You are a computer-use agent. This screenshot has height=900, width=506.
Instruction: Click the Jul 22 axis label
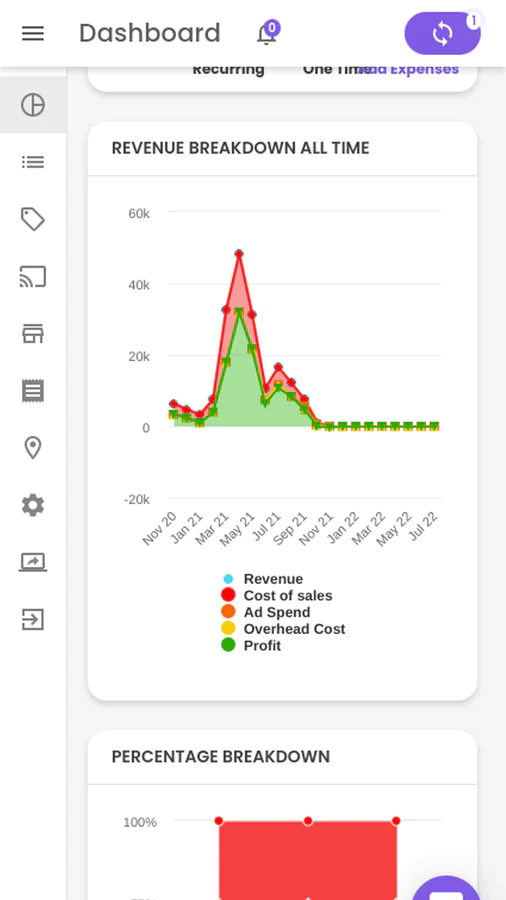pyautogui.click(x=423, y=526)
